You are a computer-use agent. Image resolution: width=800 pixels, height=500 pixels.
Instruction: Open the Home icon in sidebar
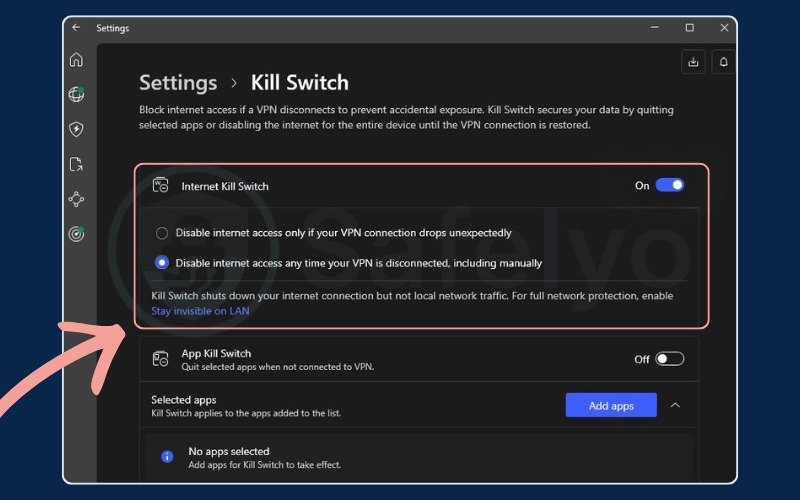pos(76,60)
